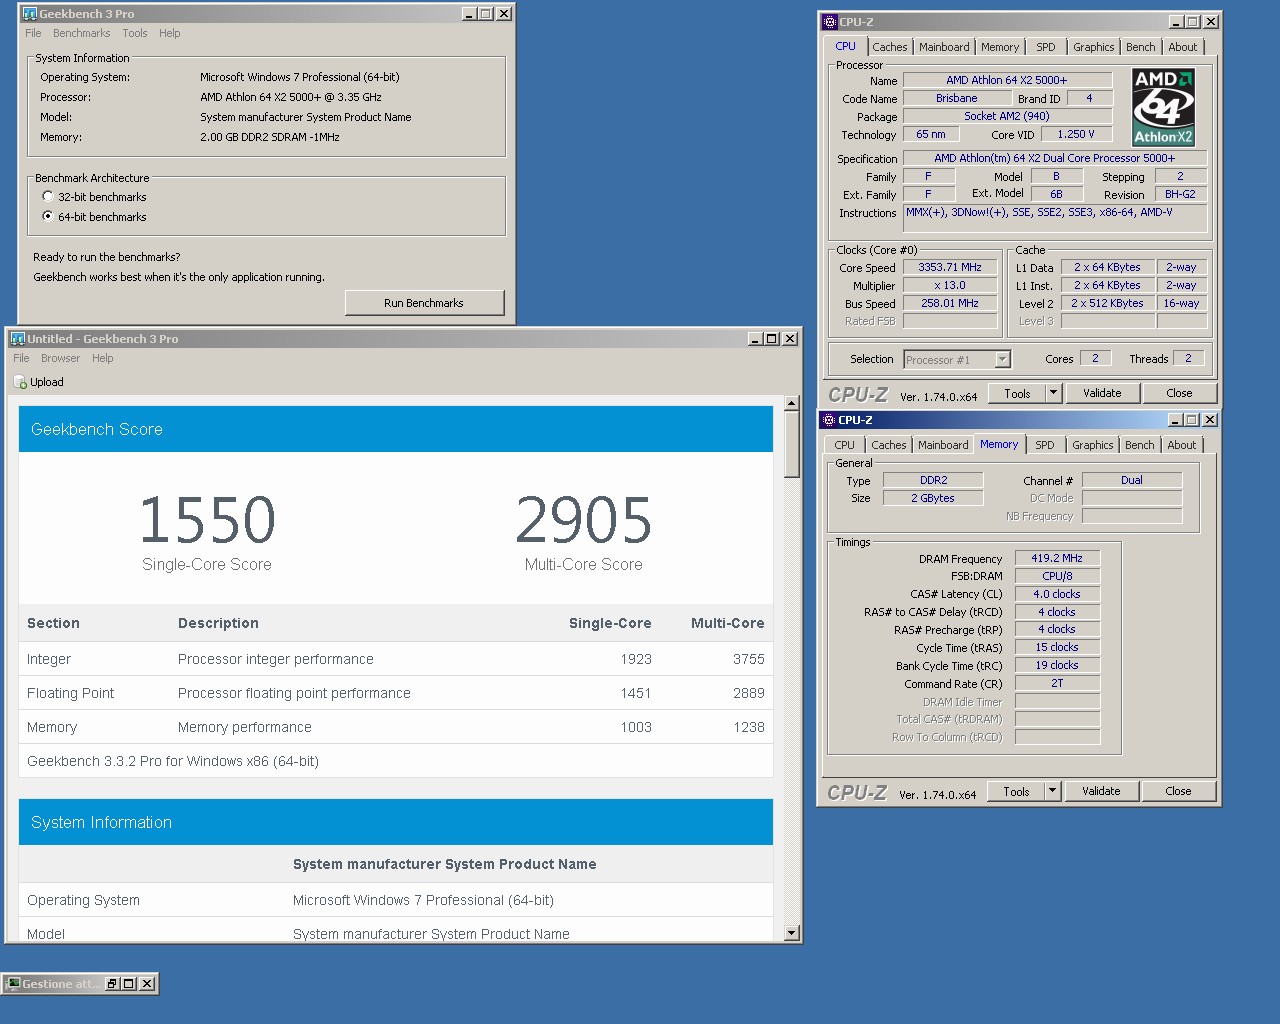The width and height of the screenshot is (1280, 1024).
Task: Click the CPU-Z icon in memory window title bar
Action: pos(828,420)
